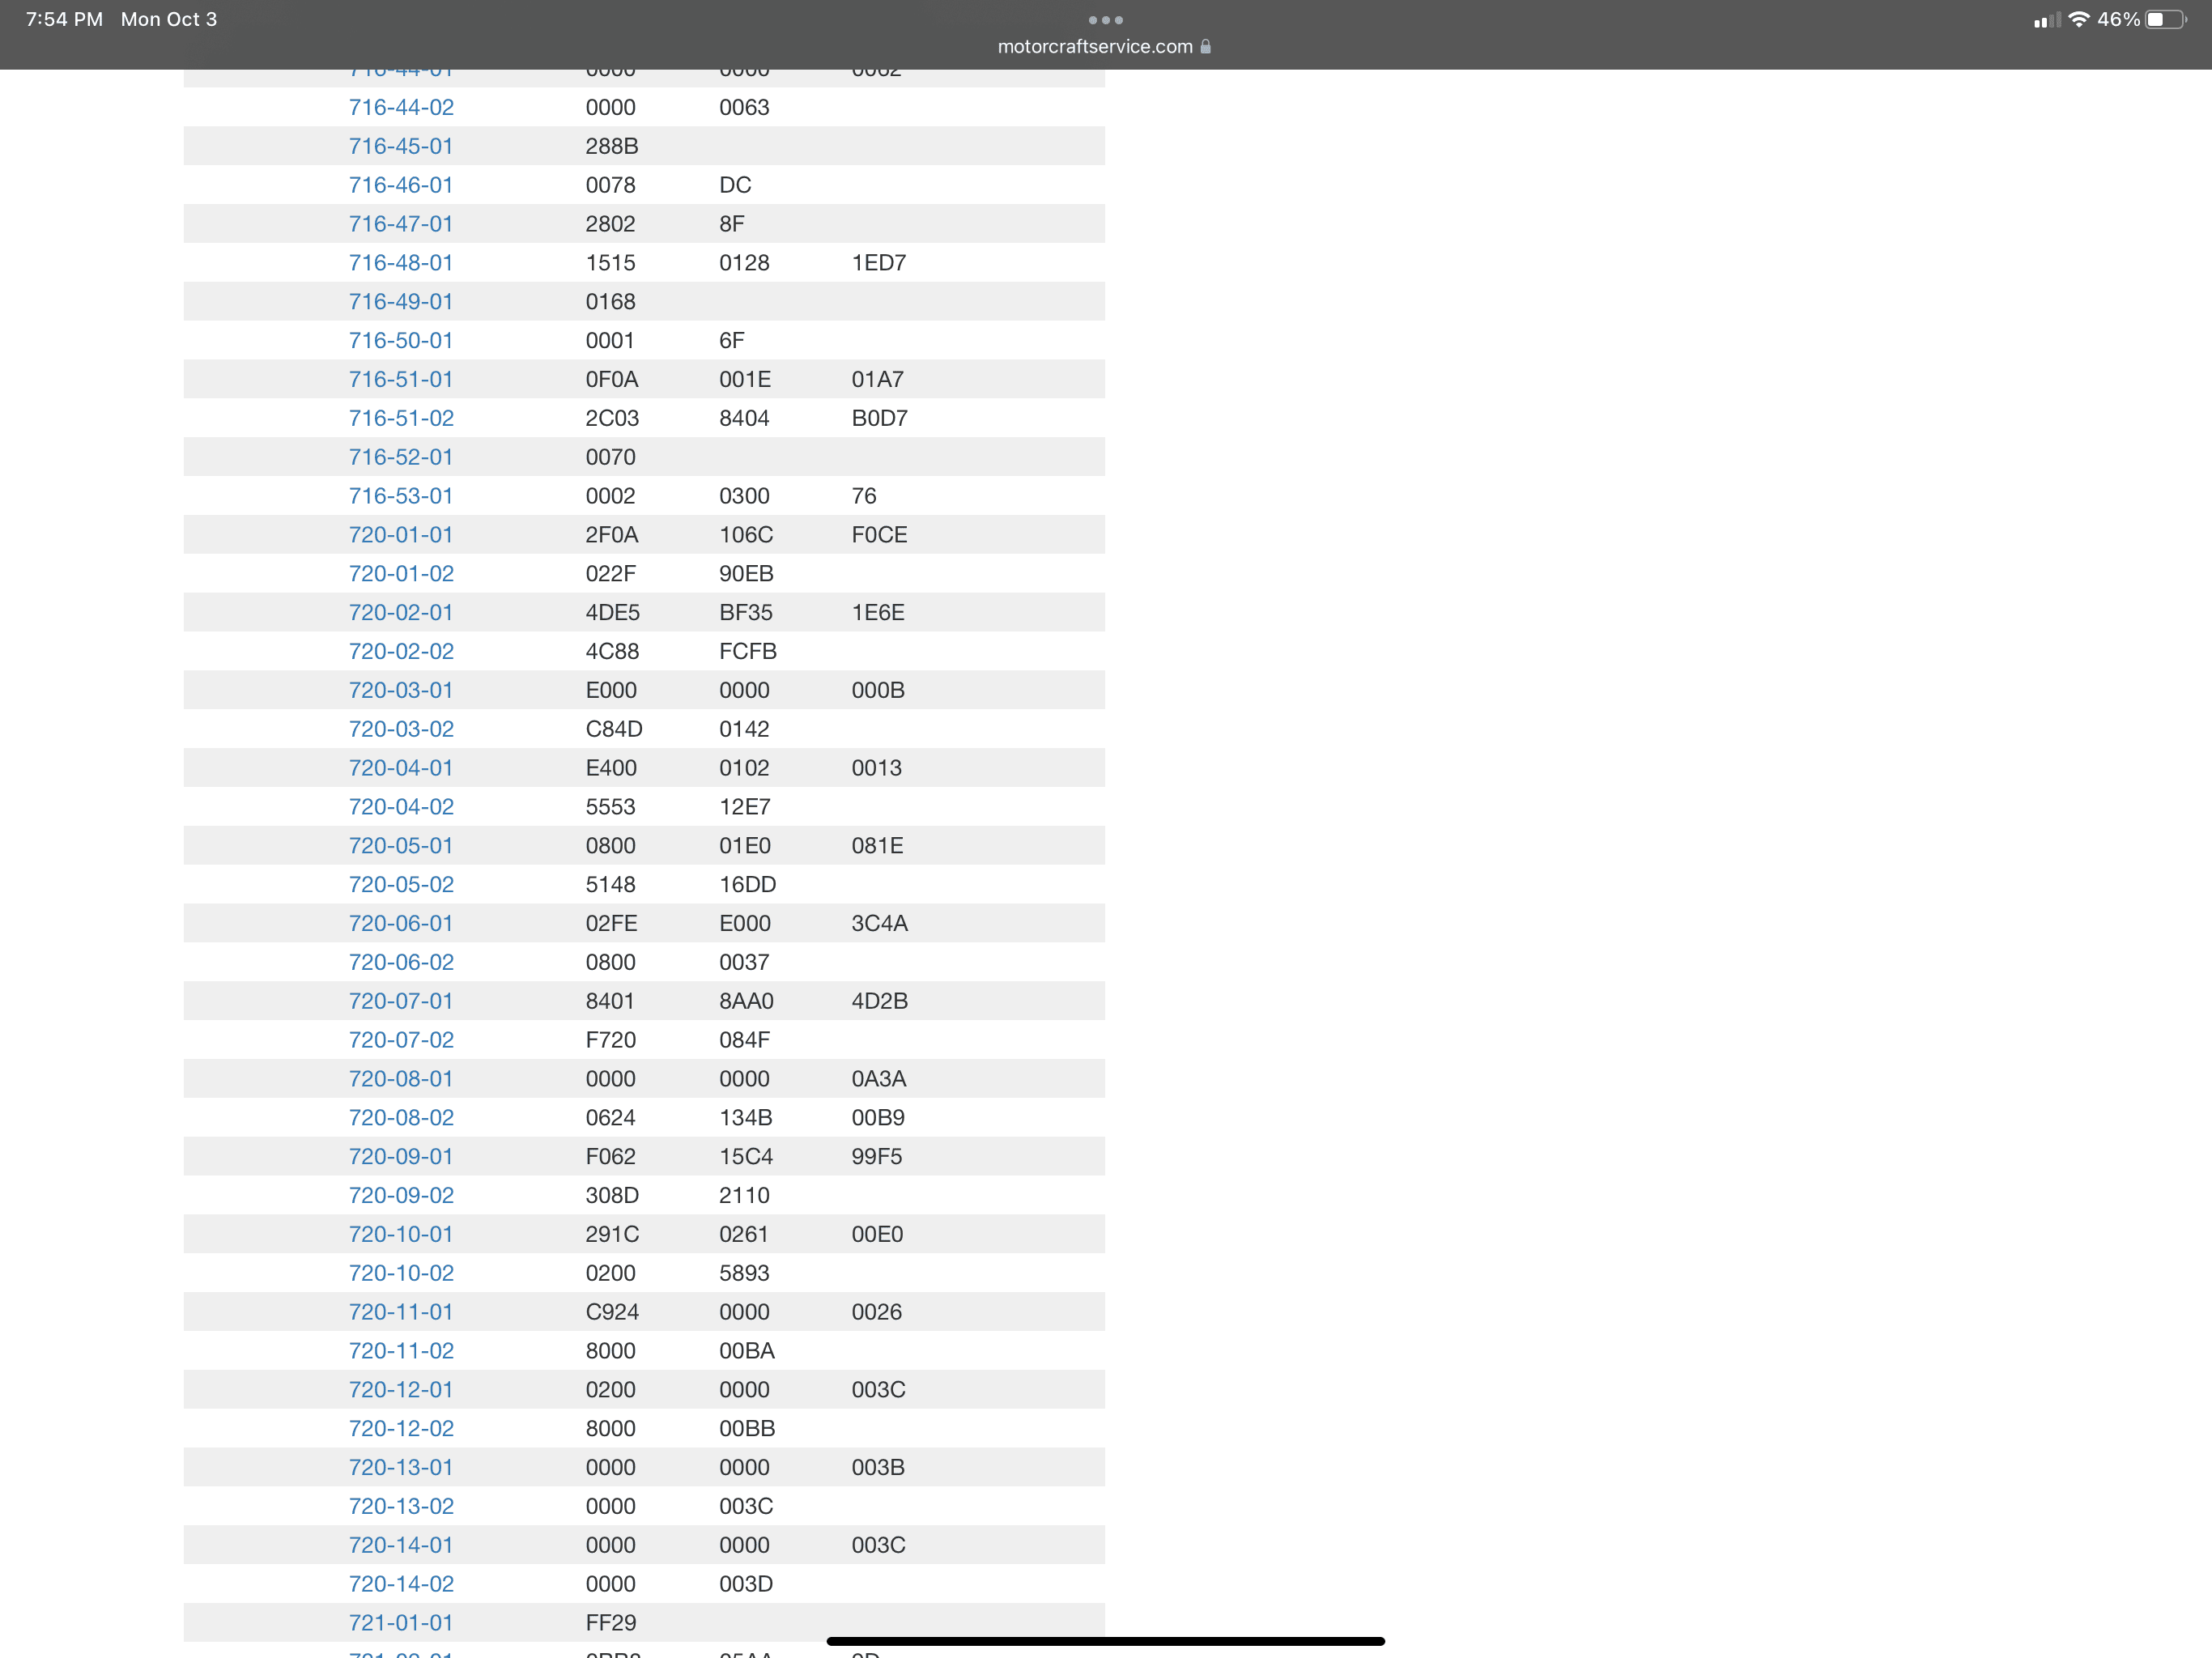Open link 720-14-01
Screen dimensions: 2212x1658
point(401,1545)
